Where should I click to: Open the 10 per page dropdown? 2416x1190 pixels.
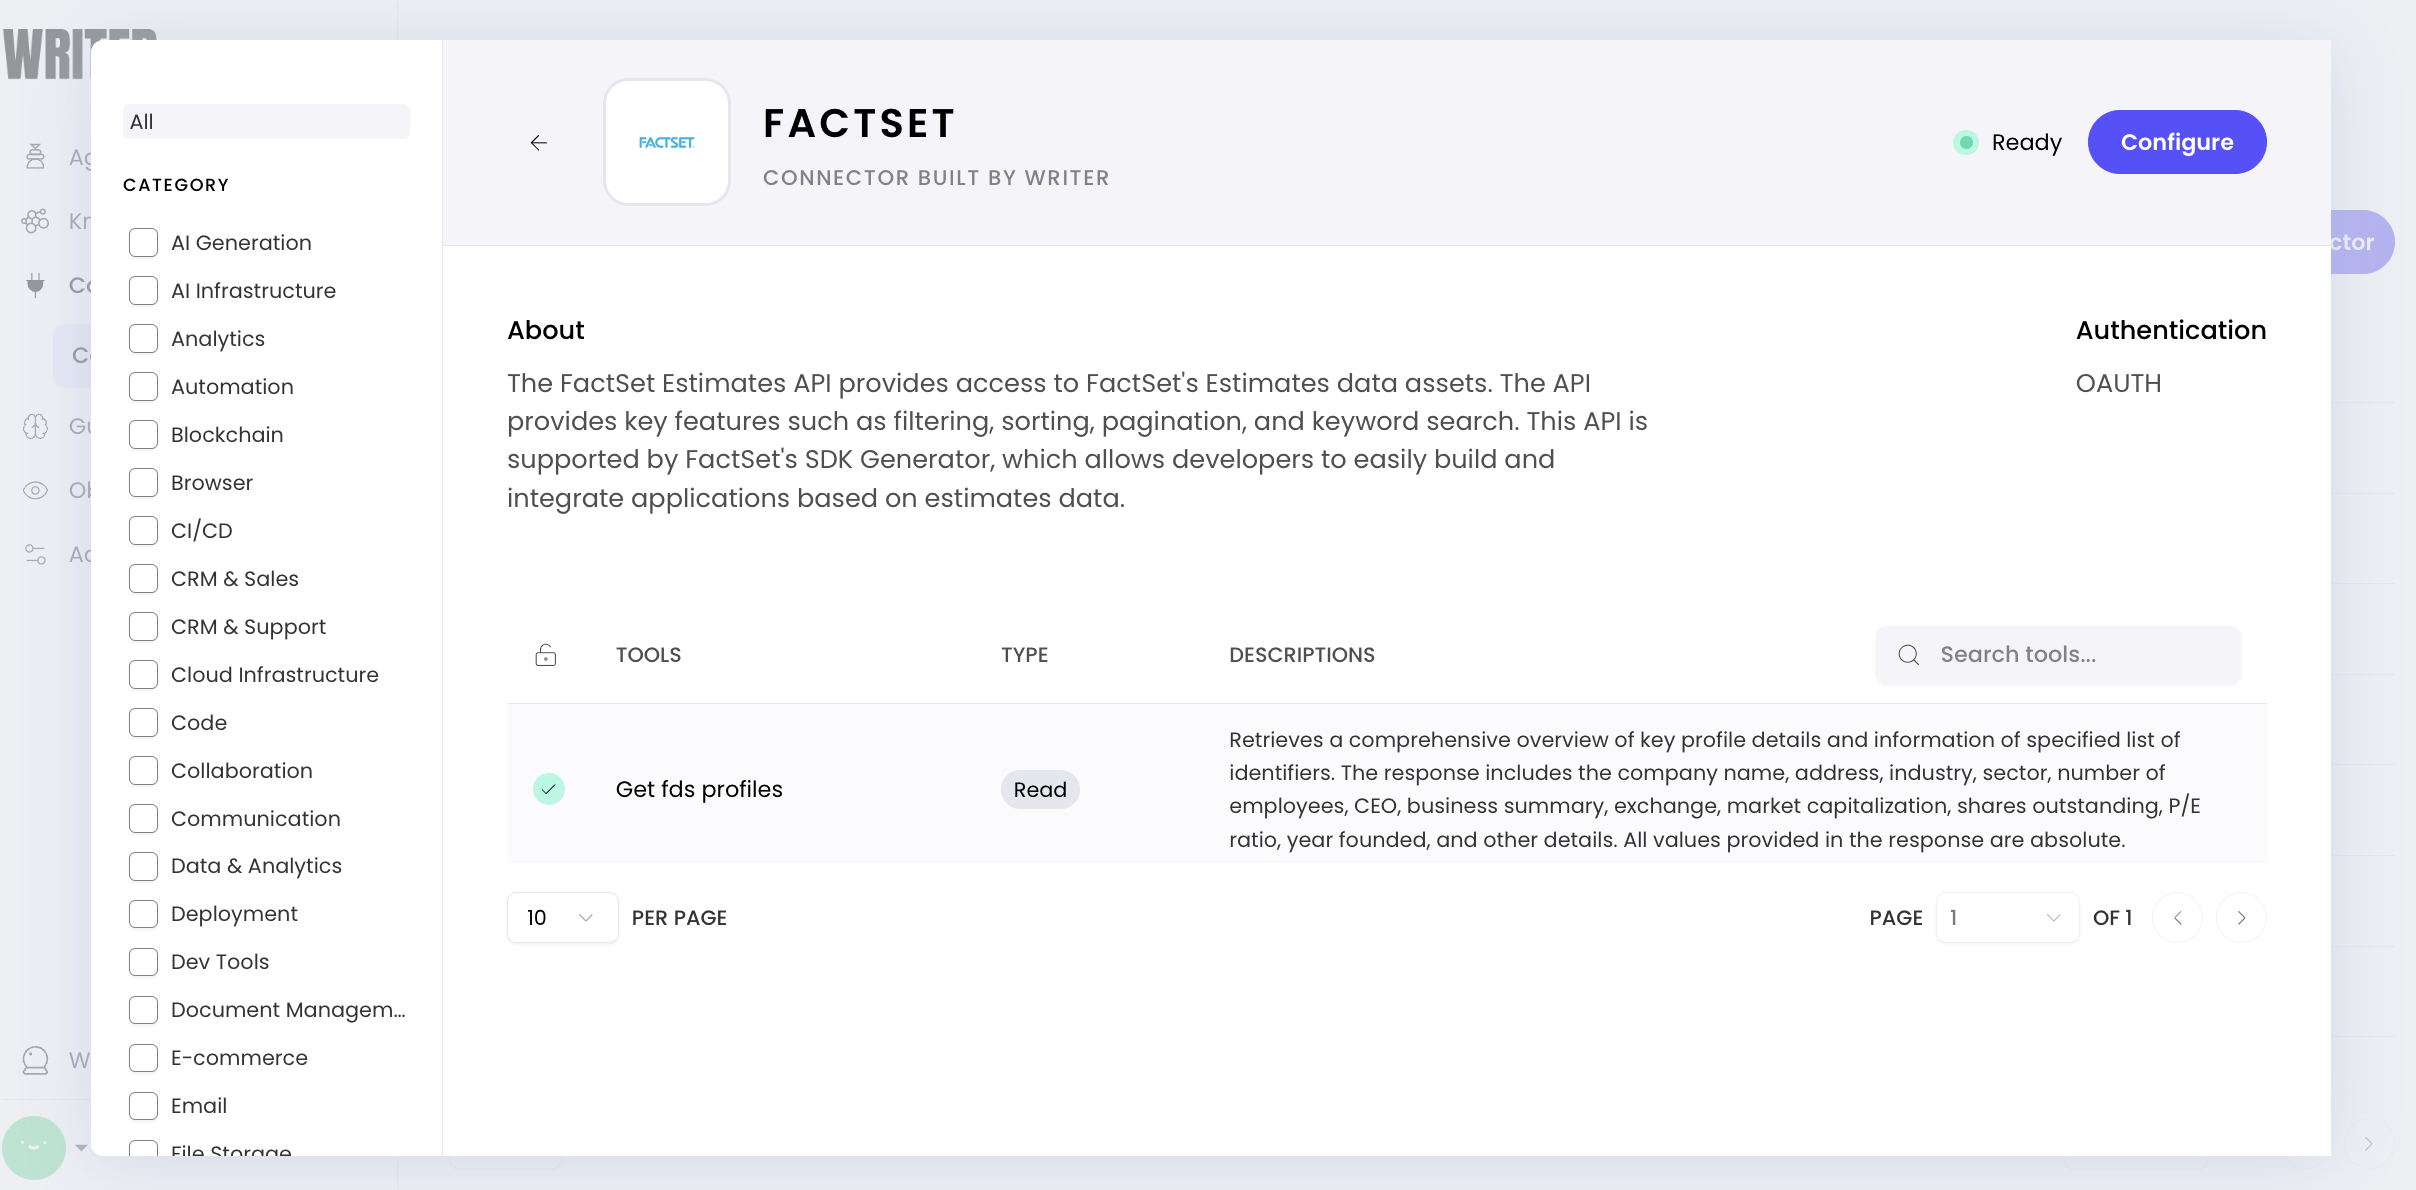point(562,918)
